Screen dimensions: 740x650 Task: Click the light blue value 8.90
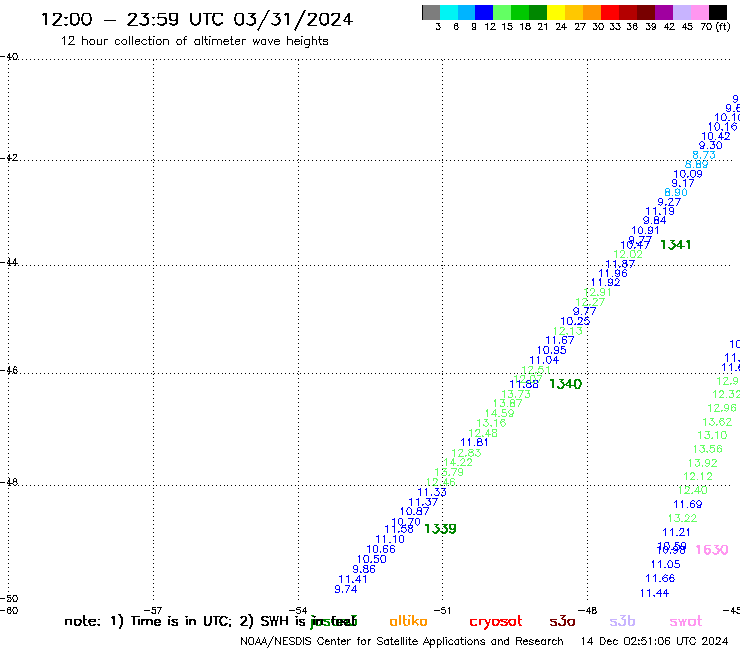click(x=676, y=192)
